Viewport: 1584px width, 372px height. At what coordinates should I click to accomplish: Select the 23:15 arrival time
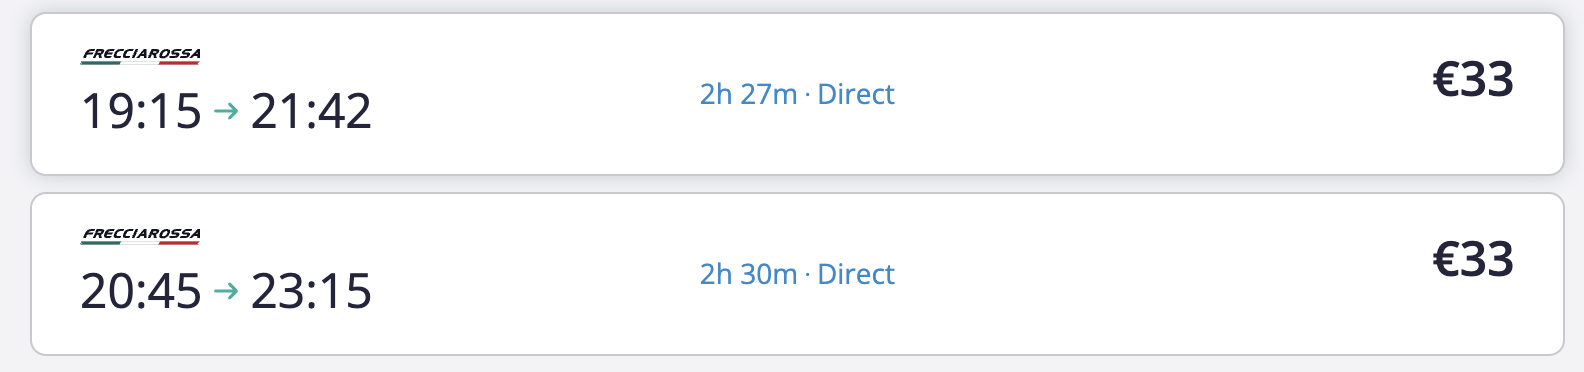pyautogui.click(x=311, y=291)
